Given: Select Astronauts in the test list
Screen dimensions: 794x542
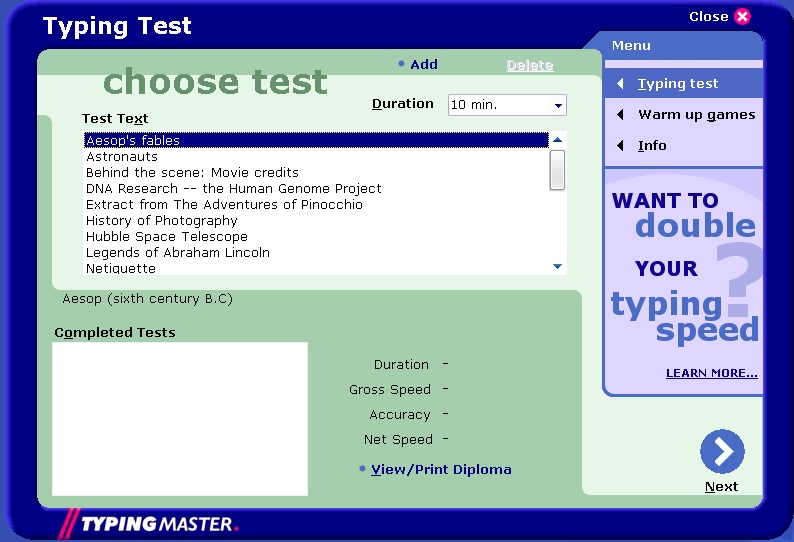Looking at the screenshot, I should [316, 157].
